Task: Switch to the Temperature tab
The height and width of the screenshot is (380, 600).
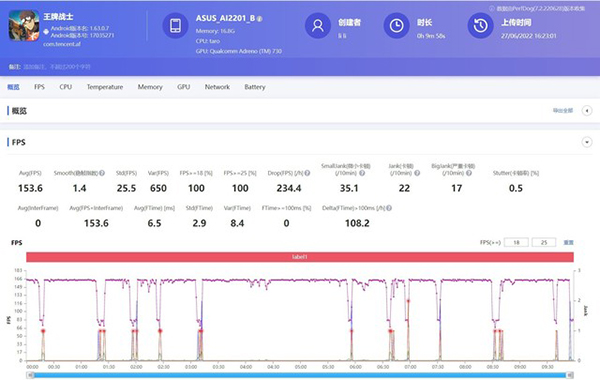Action: pos(105,87)
